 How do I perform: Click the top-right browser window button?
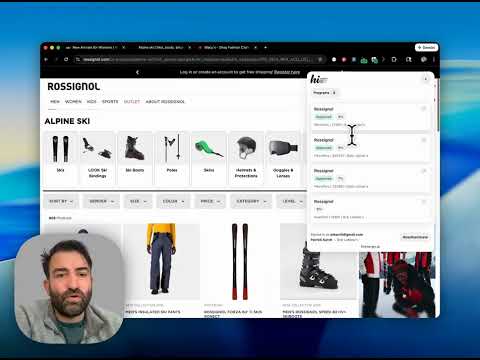(x=426, y=48)
